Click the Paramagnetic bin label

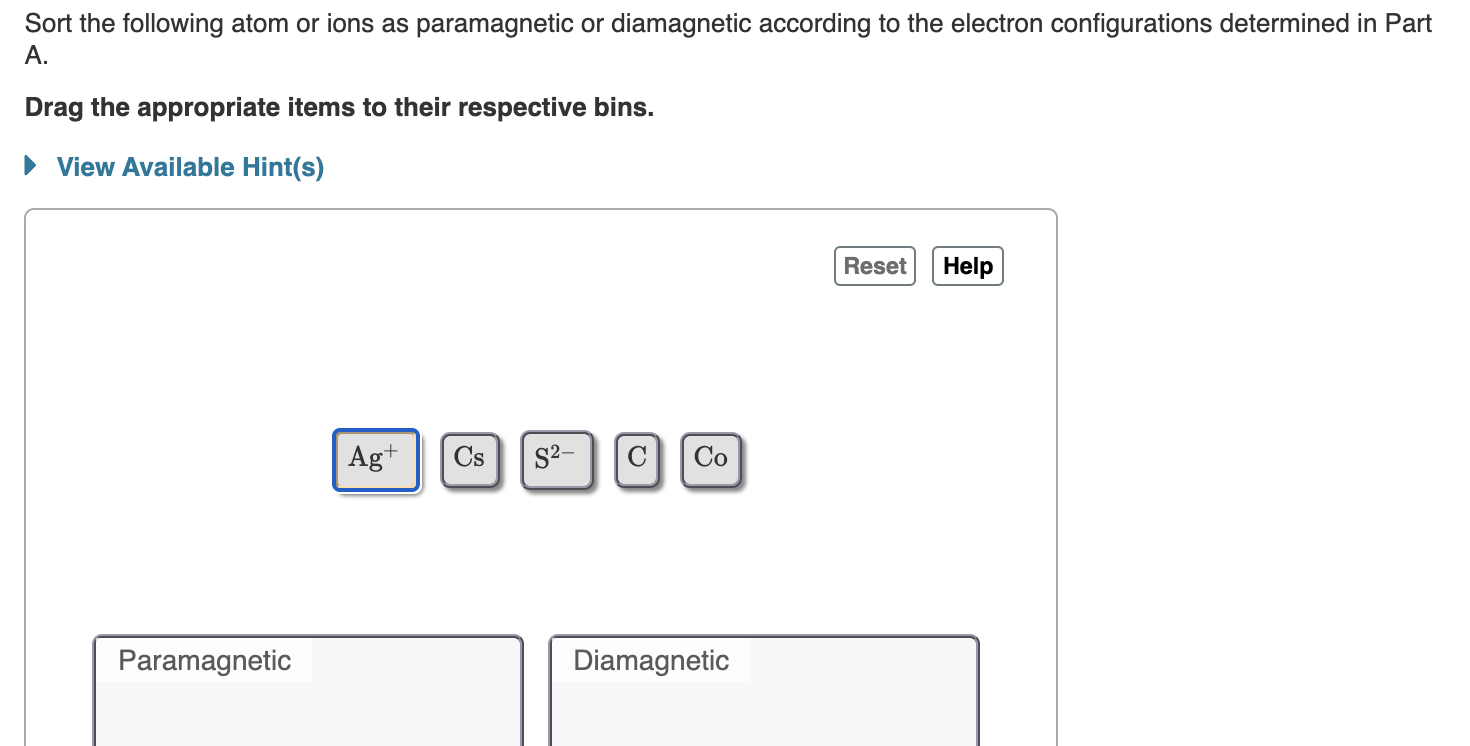point(204,660)
